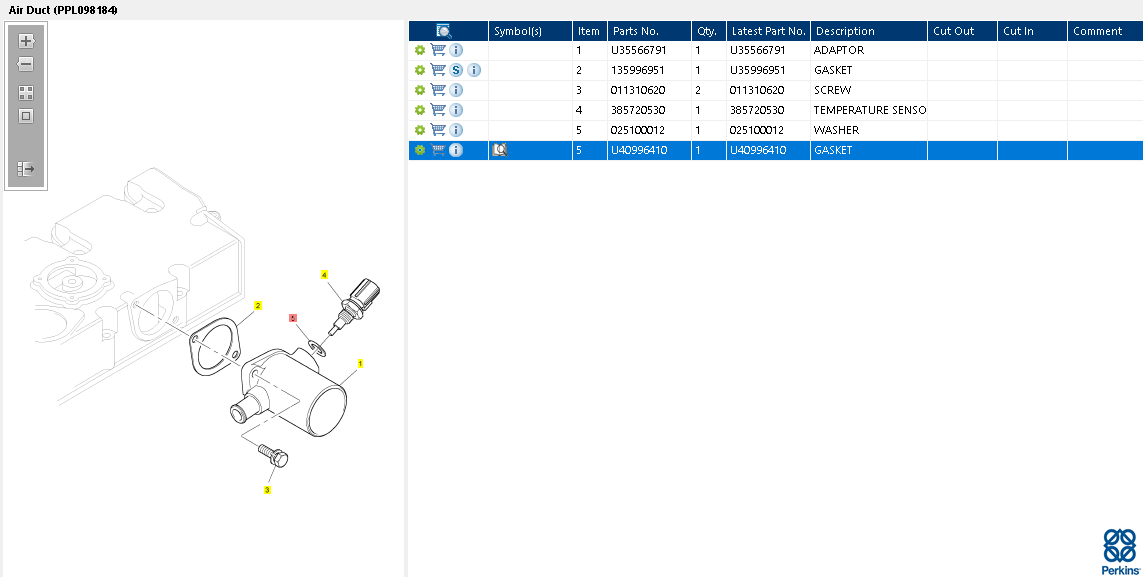Click part number 135996951
This screenshot has height=577, width=1143.
(637, 70)
